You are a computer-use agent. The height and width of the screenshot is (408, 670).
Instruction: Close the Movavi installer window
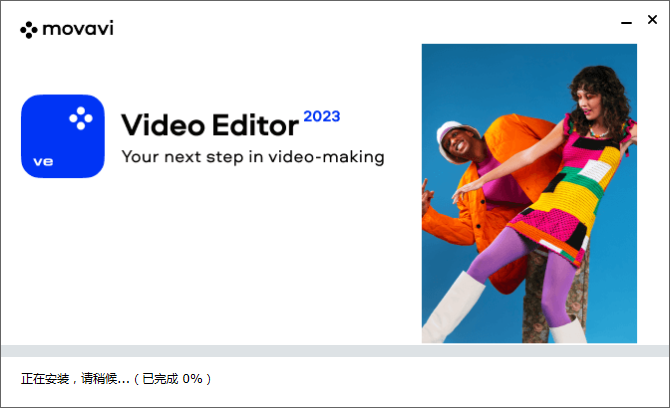point(652,20)
